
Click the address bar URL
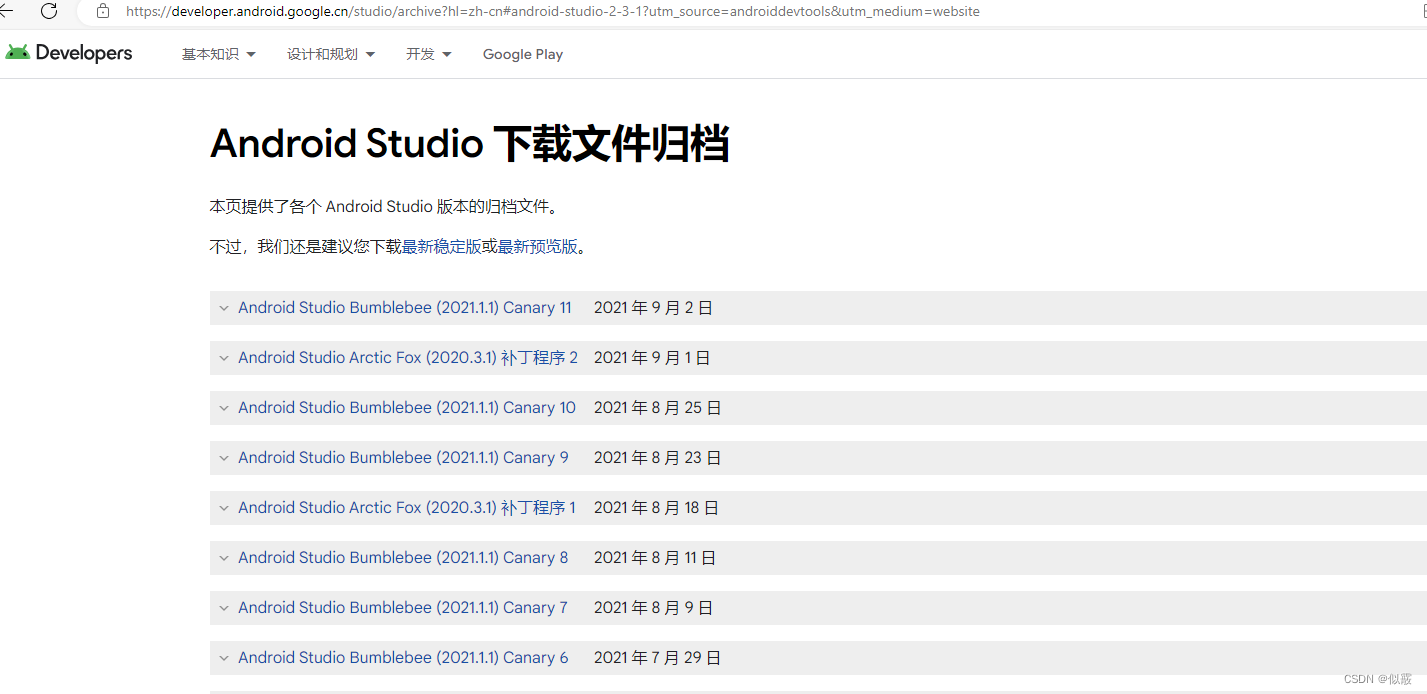pyautogui.click(x=552, y=12)
